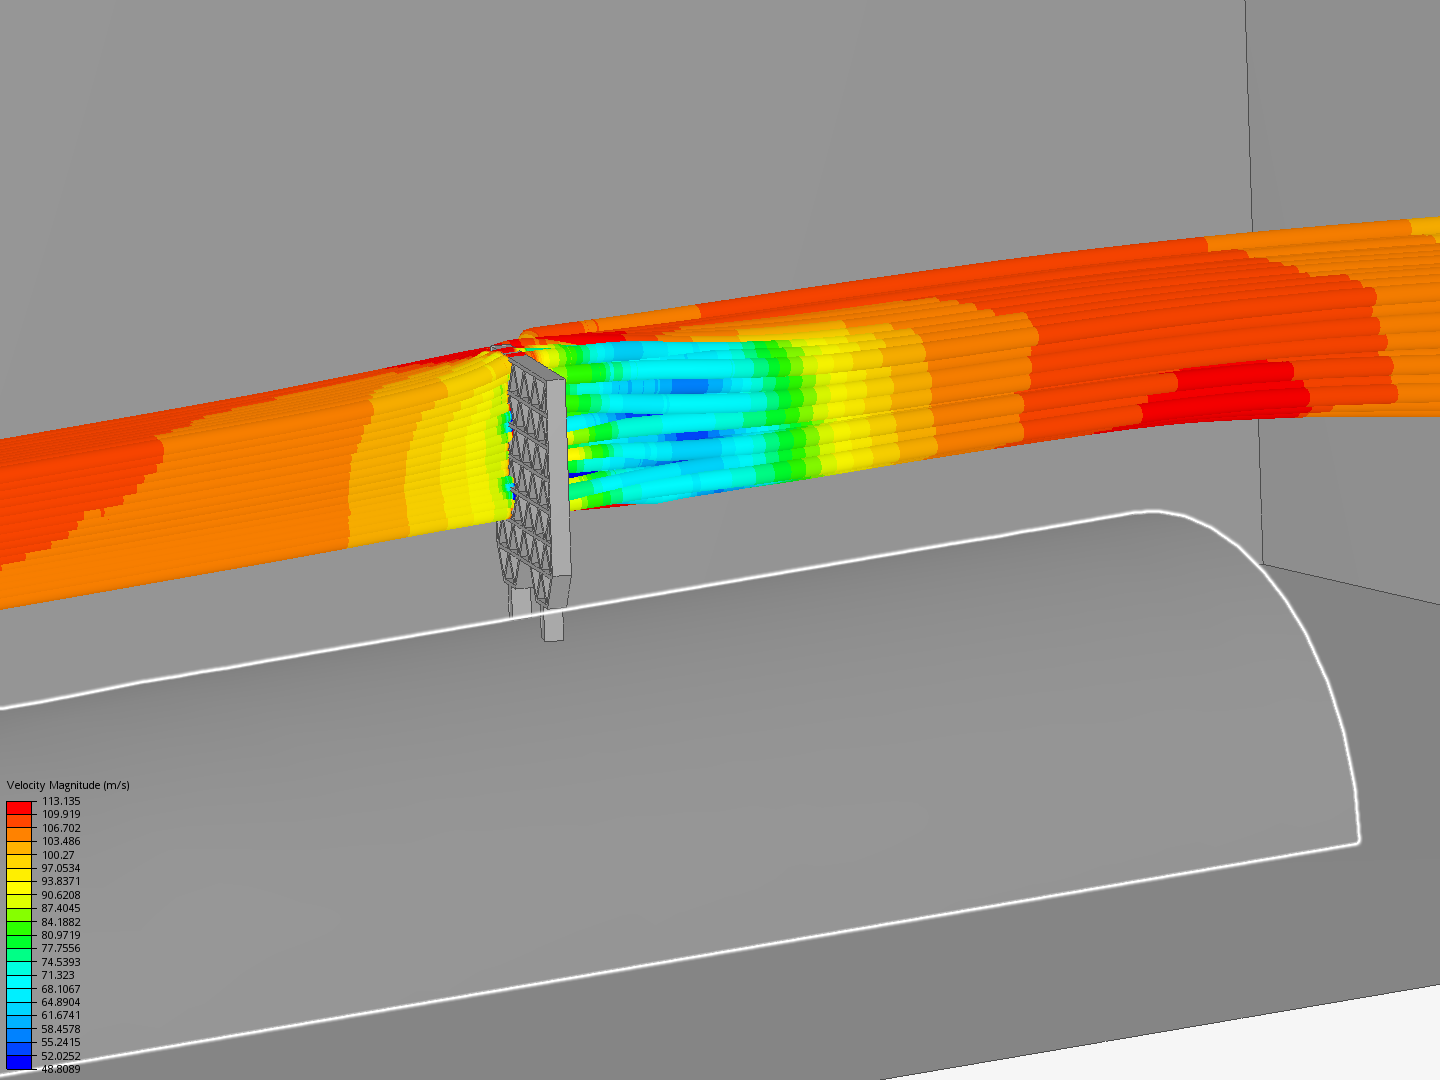Select the legend value 58.4578
This screenshot has height=1080, width=1440.
pyautogui.click(x=61, y=1029)
